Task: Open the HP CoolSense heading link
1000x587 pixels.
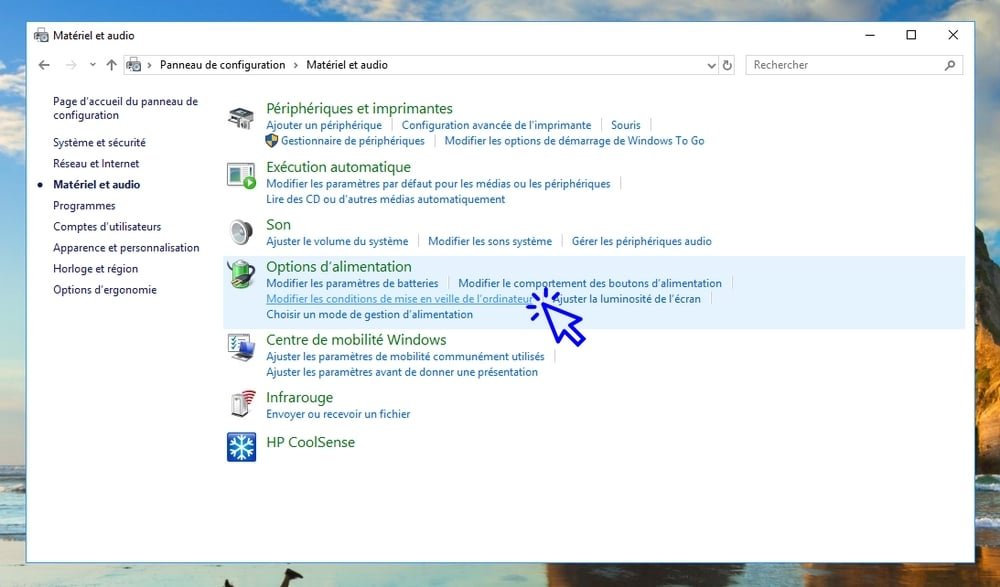Action: [311, 442]
